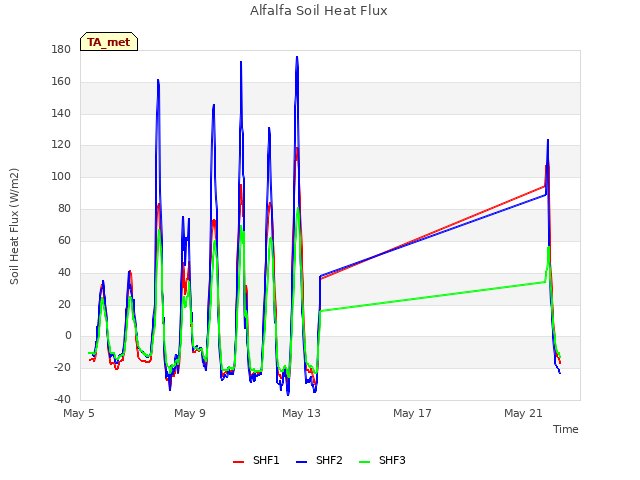Toggle the SHF3 legend entry
The height and width of the screenshot is (480, 640).
pos(382,461)
